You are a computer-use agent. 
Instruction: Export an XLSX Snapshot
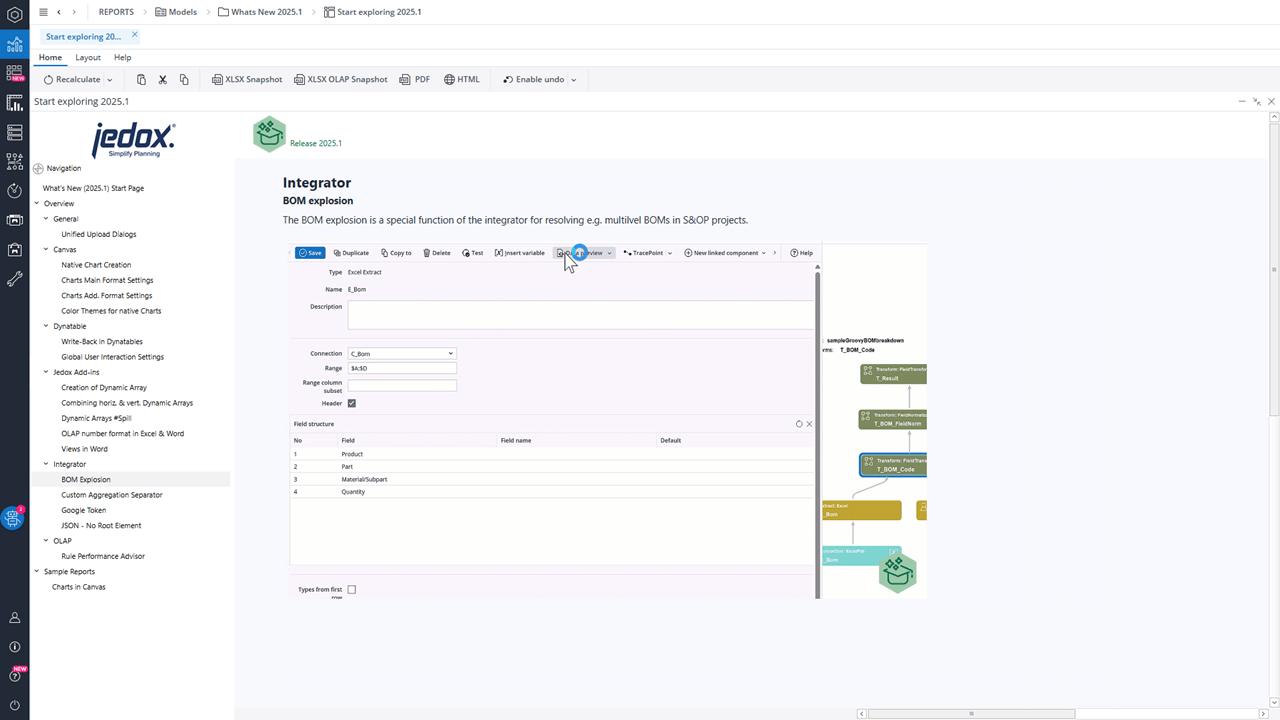pyautogui.click(x=247, y=80)
